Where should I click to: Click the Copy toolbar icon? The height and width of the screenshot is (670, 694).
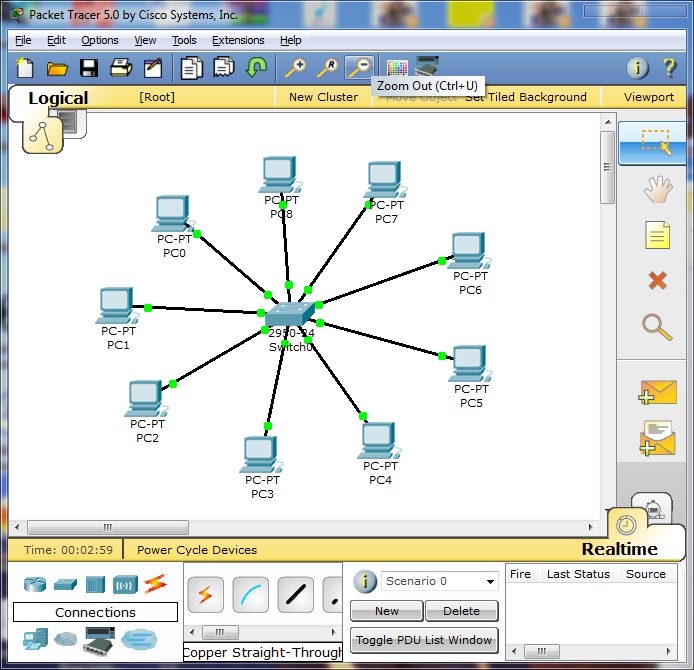tap(192, 68)
